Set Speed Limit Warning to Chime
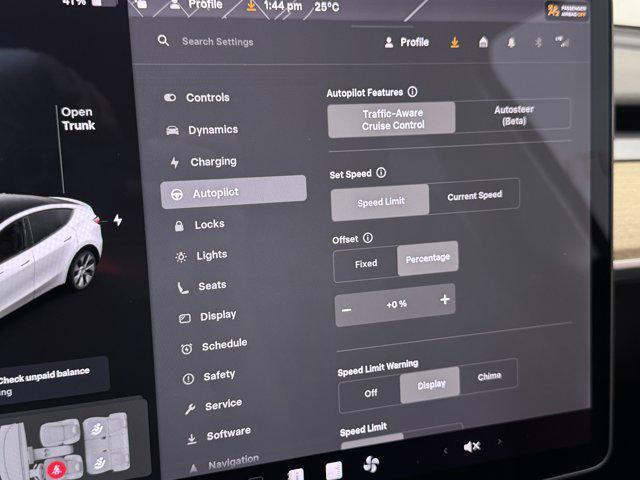The height and width of the screenshot is (480, 640). [x=489, y=376]
